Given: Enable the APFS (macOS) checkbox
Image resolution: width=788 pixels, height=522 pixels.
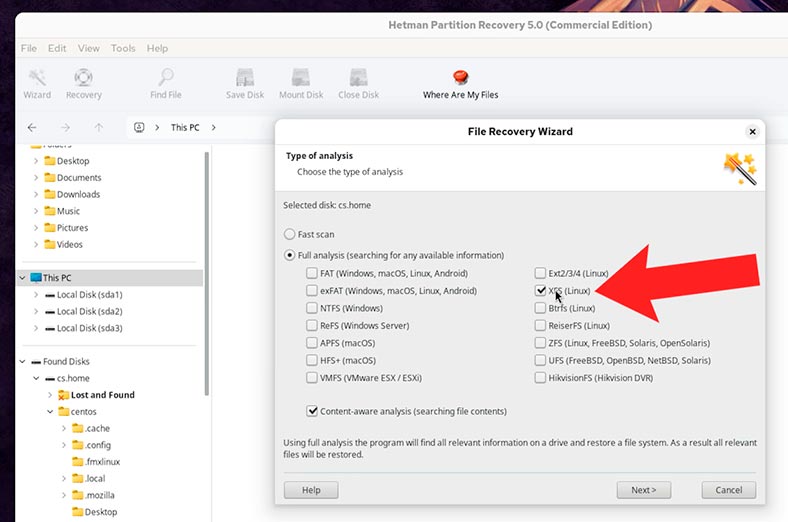Looking at the screenshot, I should [x=312, y=343].
